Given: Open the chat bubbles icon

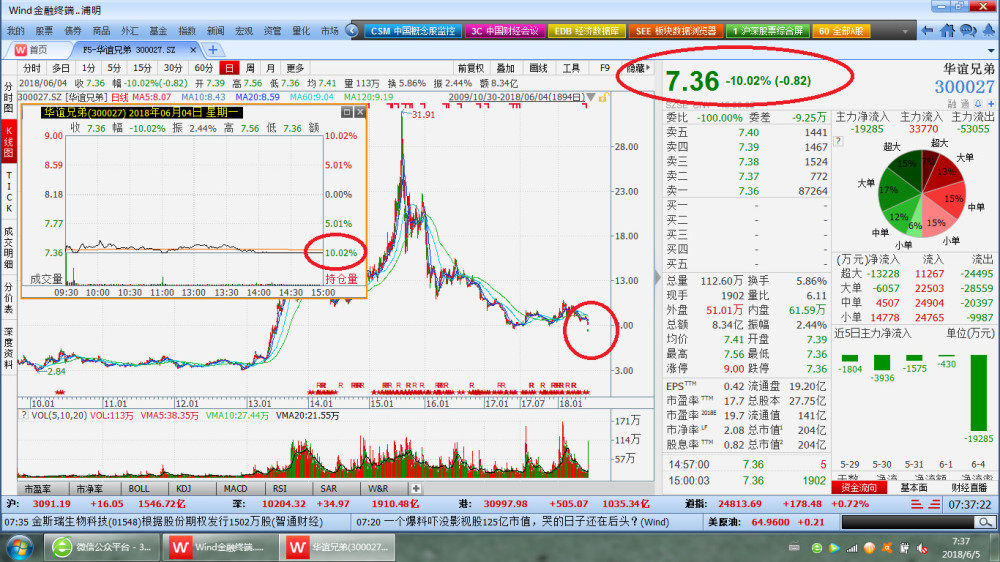Looking at the screenshot, I should click(x=968, y=30).
